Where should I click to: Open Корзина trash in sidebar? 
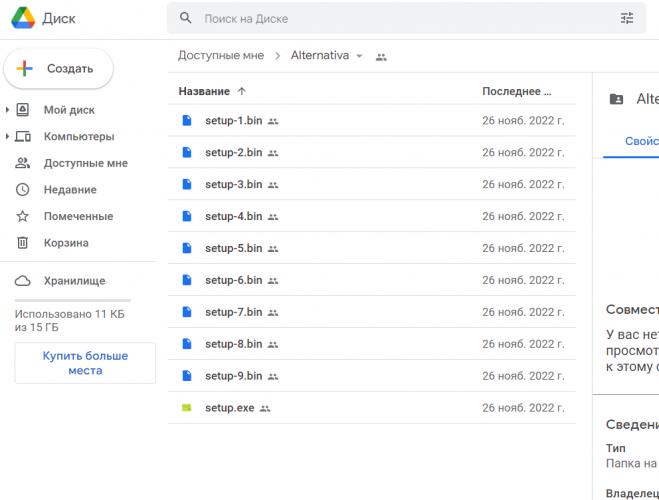66,243
